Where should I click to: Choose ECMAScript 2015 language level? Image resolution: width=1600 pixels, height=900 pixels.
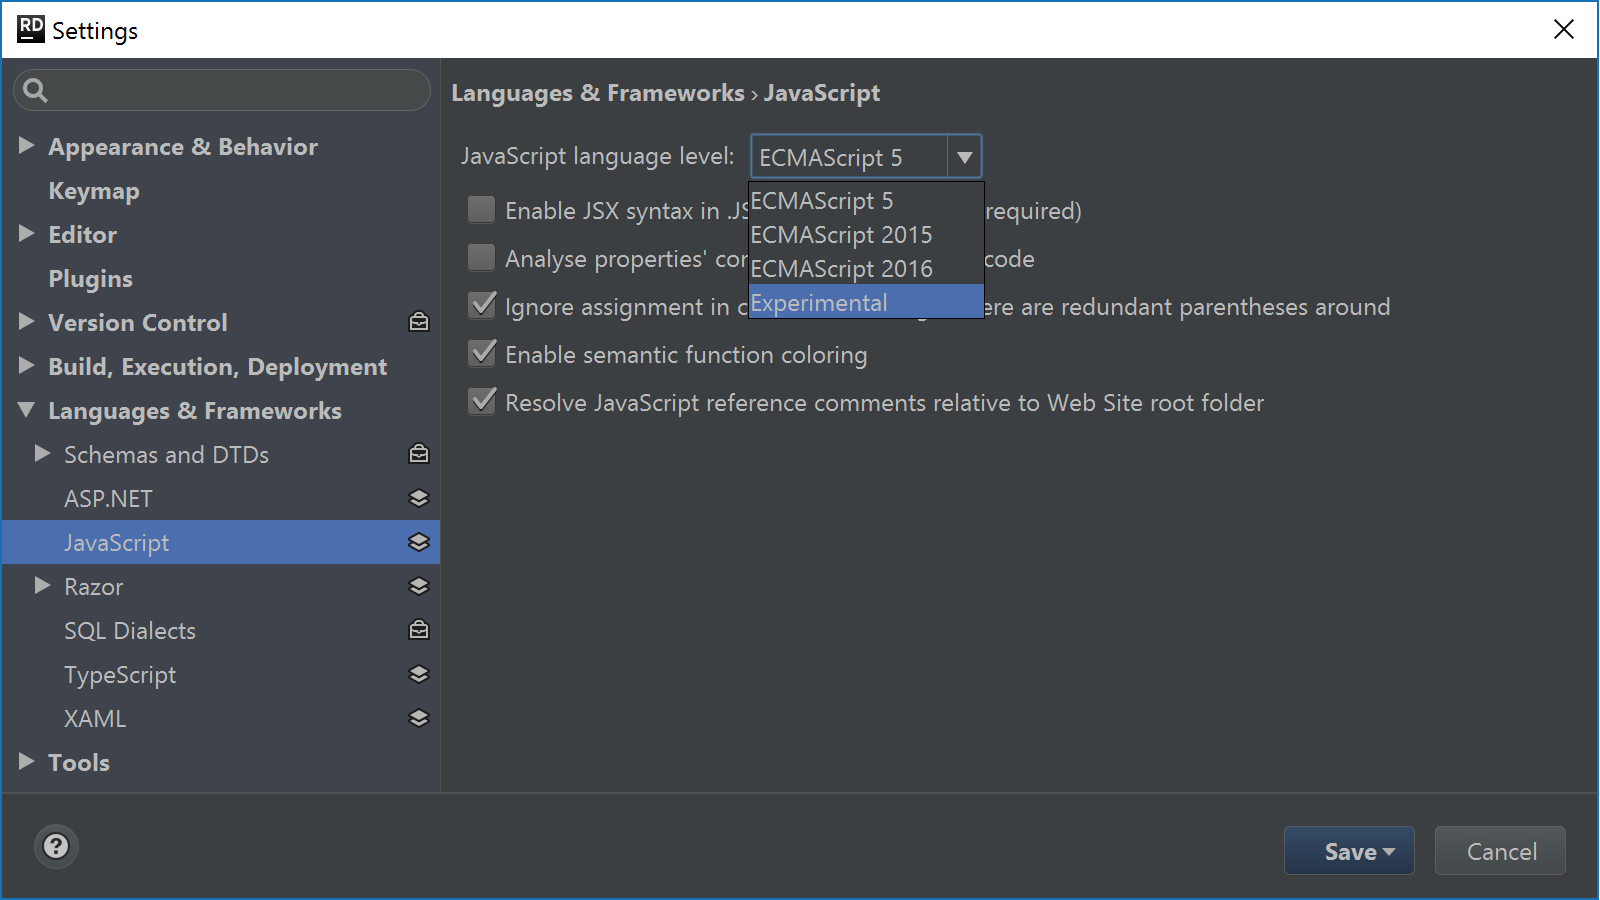(x=866, y=234)
